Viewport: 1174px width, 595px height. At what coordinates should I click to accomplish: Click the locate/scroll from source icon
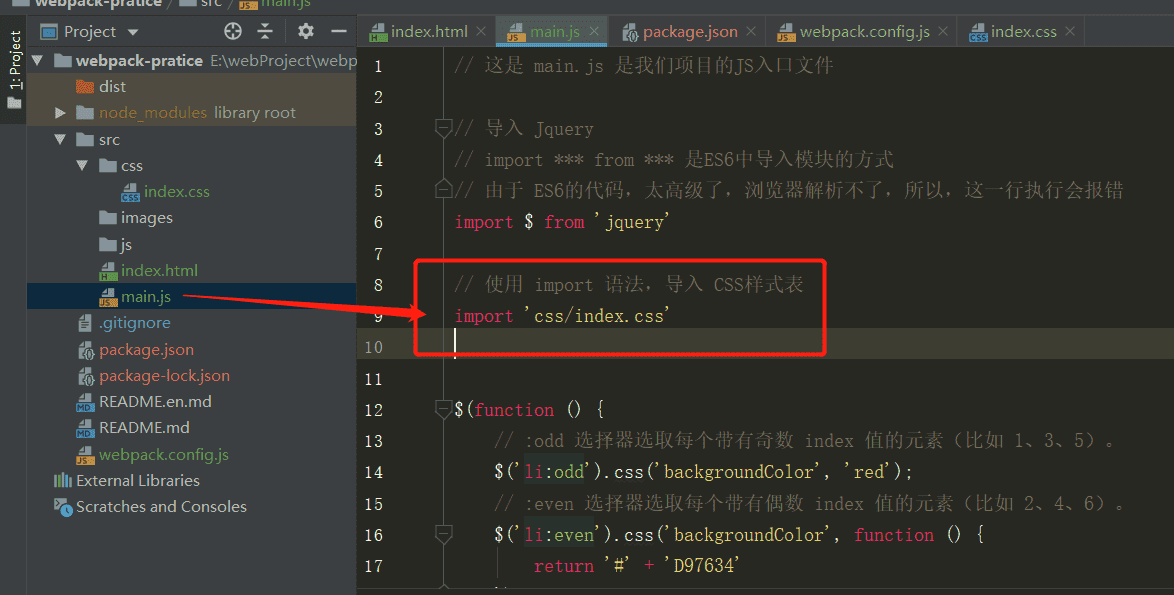233,31
